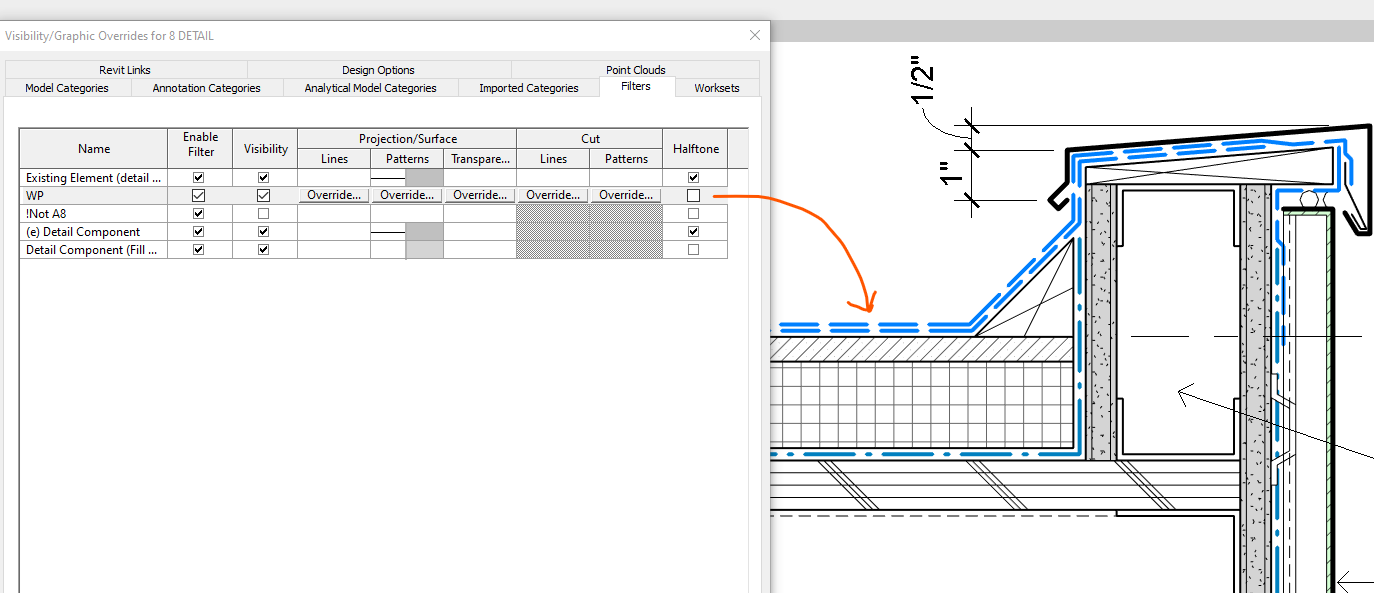
Task: Enable Visibility for the !Not A8 filter
Action: (x=263, y=213)
